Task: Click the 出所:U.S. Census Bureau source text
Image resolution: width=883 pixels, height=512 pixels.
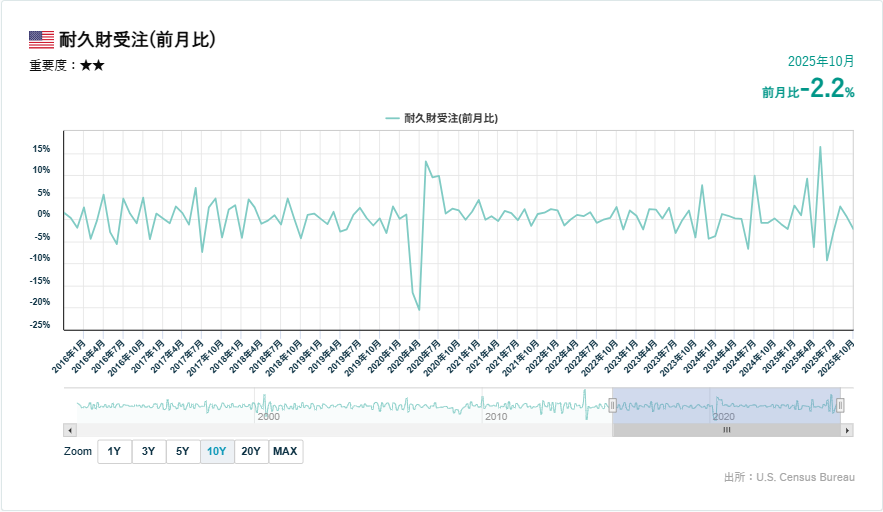Action: [789, 477]
